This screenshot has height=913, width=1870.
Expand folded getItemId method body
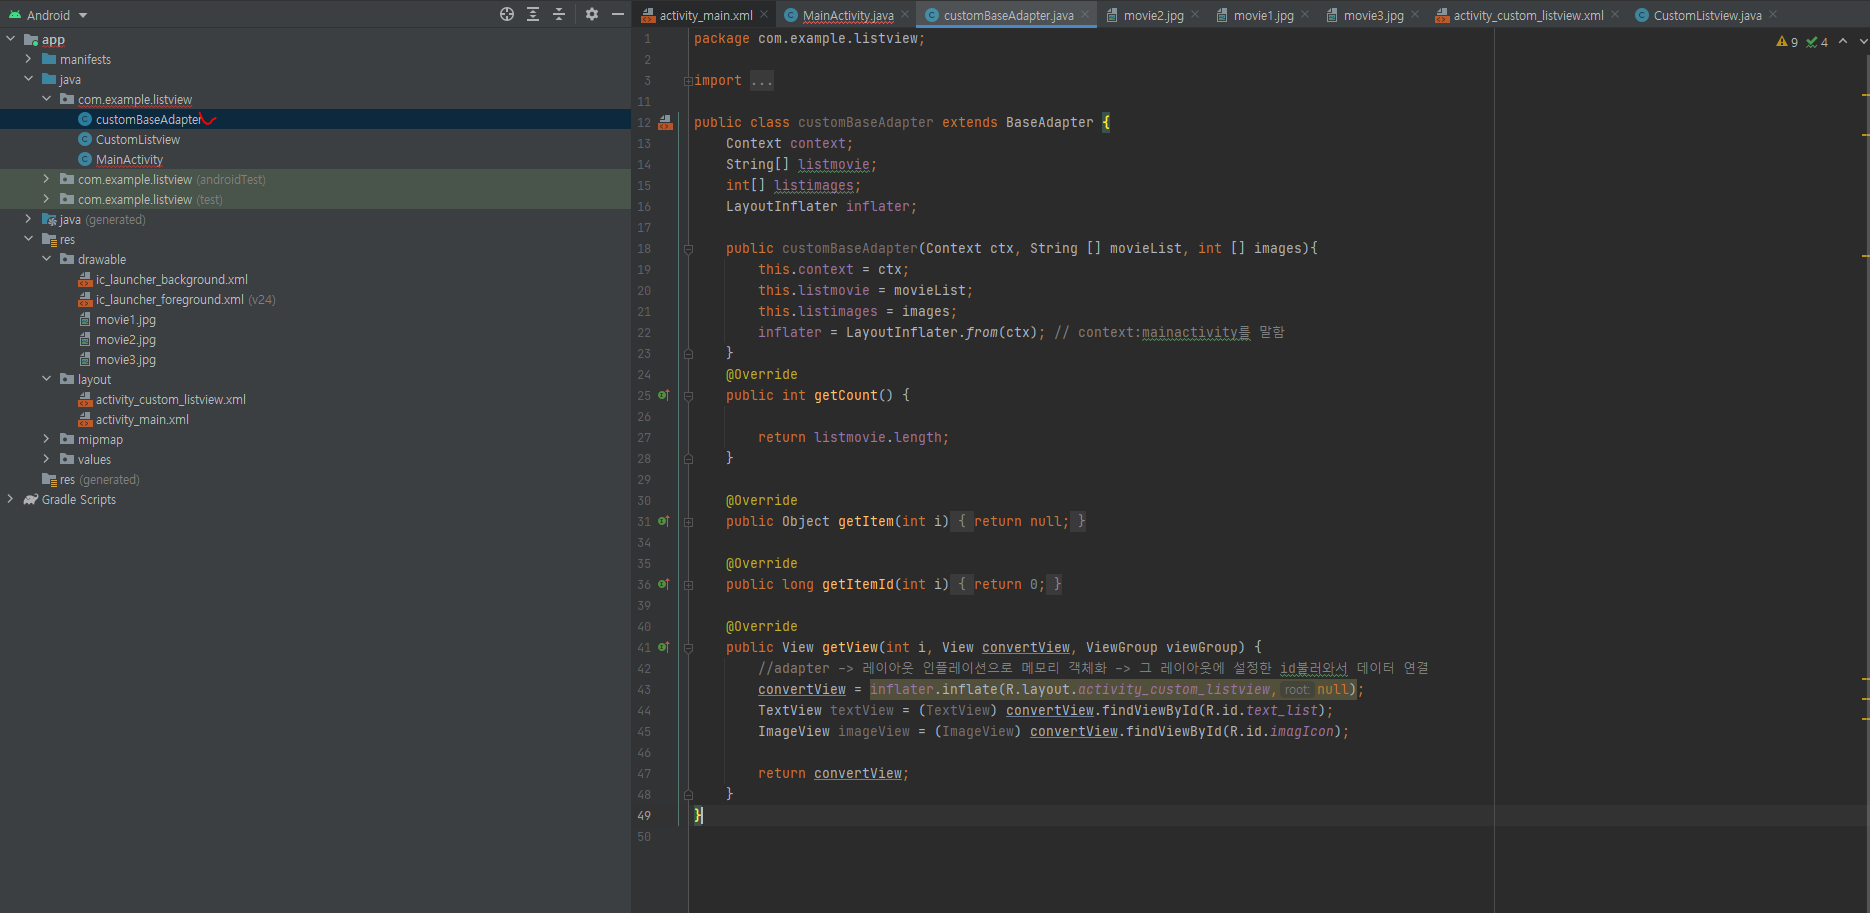click(x=688, y=585)
